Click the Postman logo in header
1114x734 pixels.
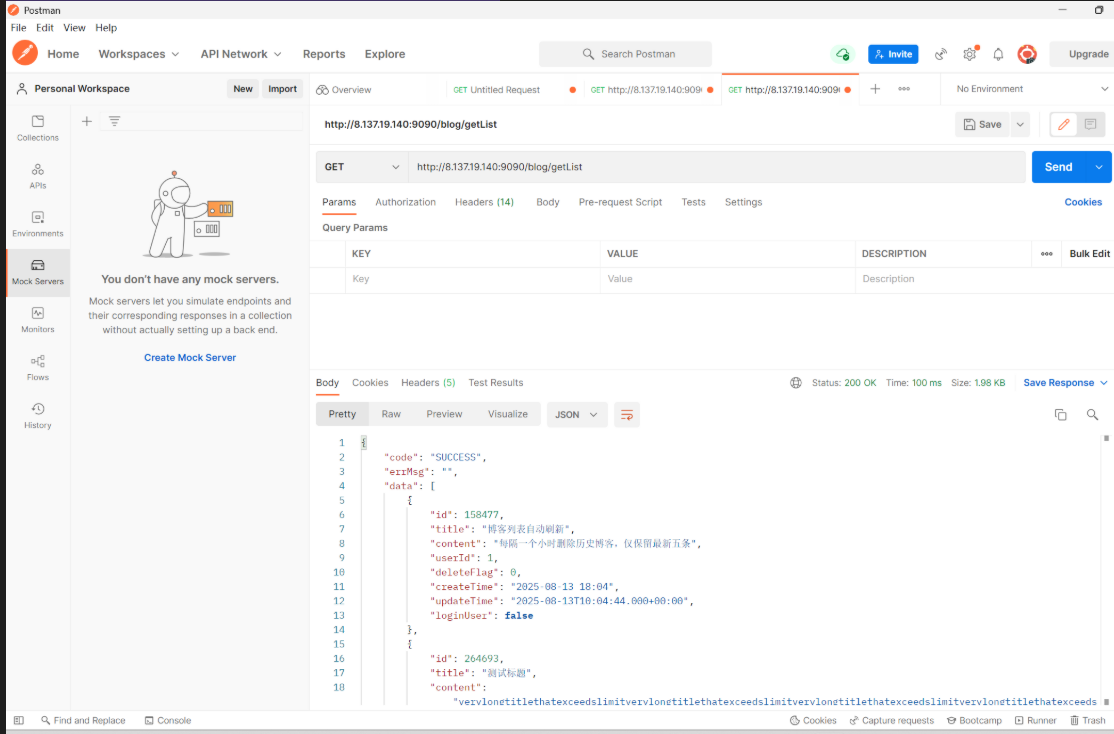tap(25, 53)
